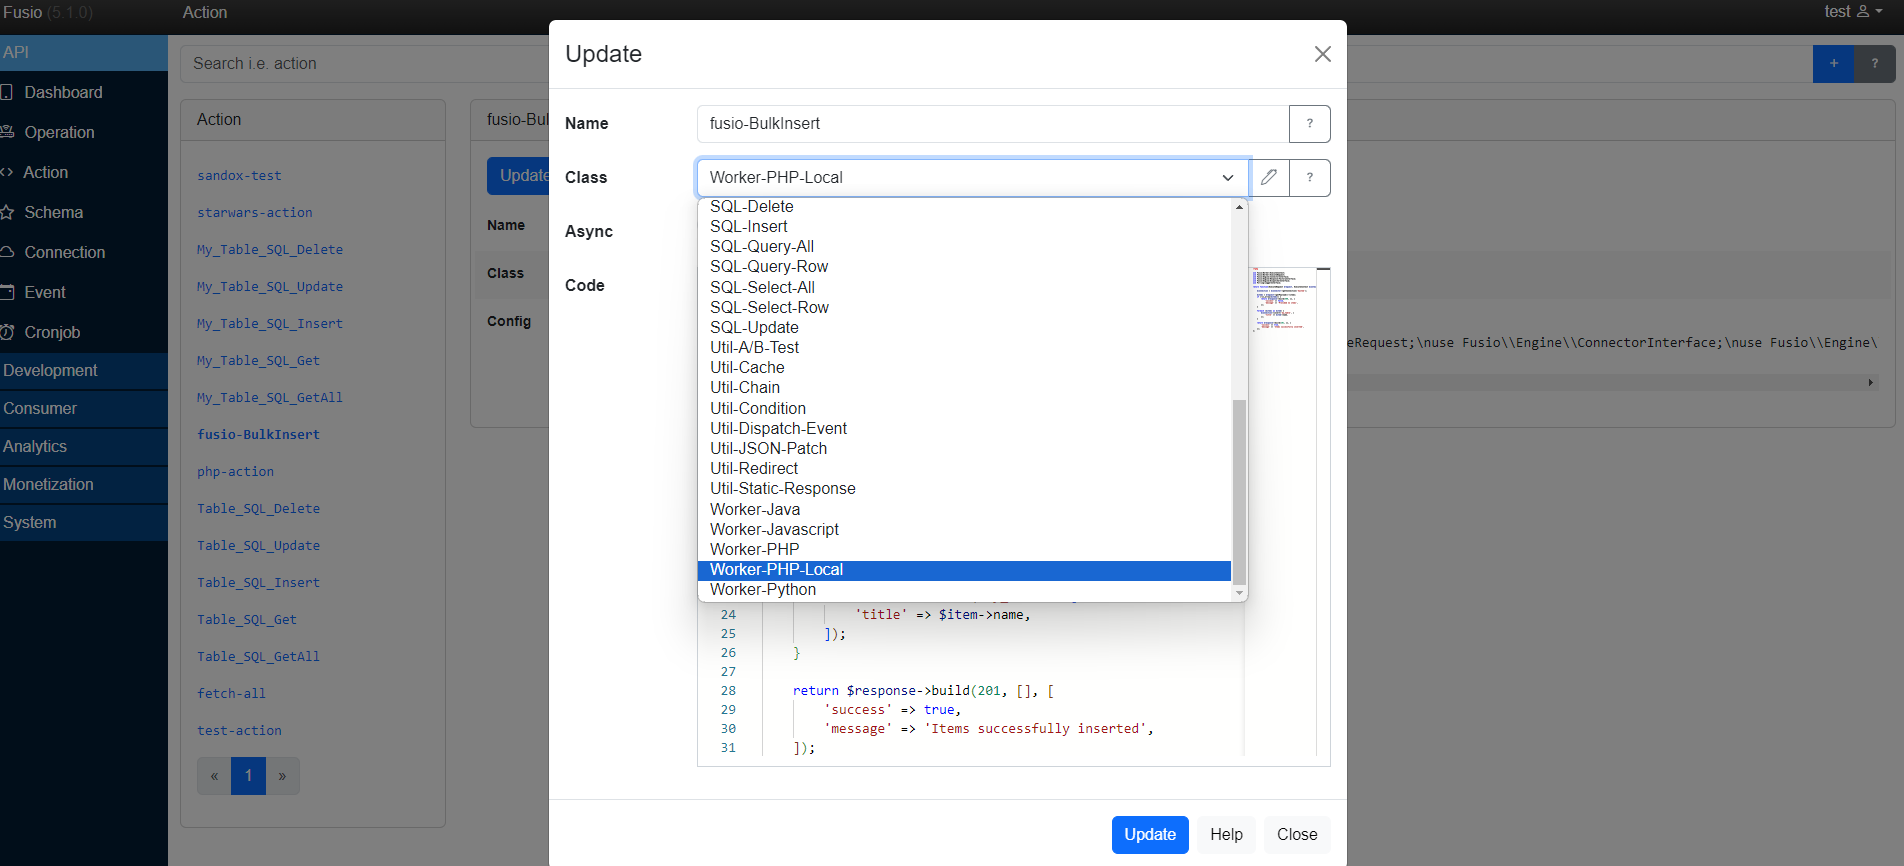Expand the Analytics section
Screen dimensions: 1904x866
click(x=84, y=446)
